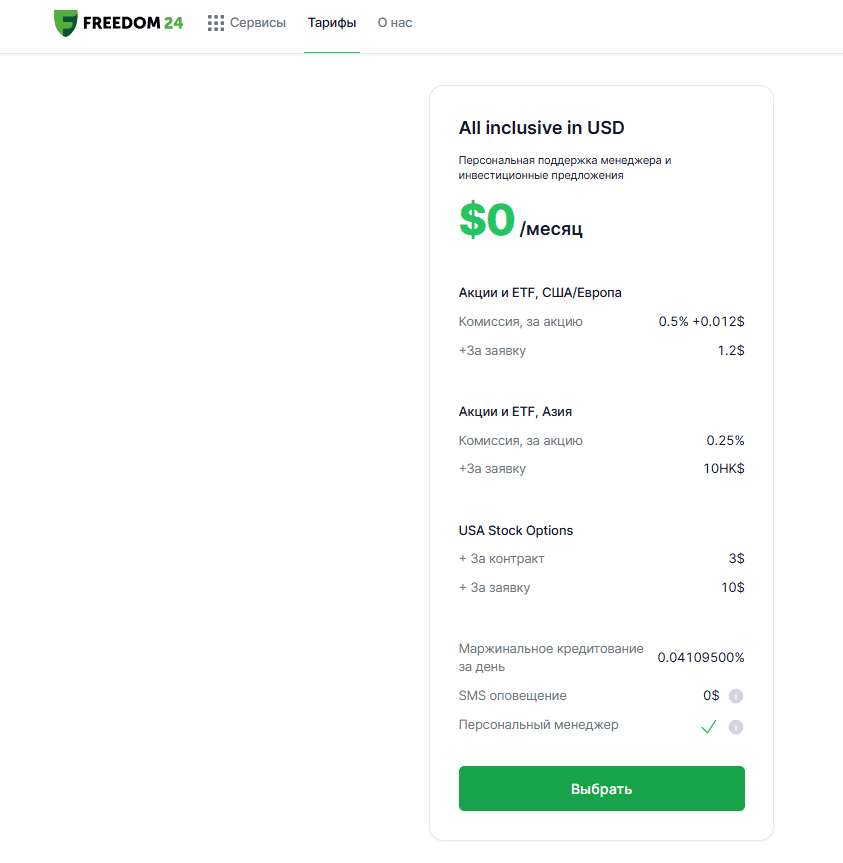Click the $0 monthly price
The width and height of the screenshot is (843, 863).
[x=487, y=219]
